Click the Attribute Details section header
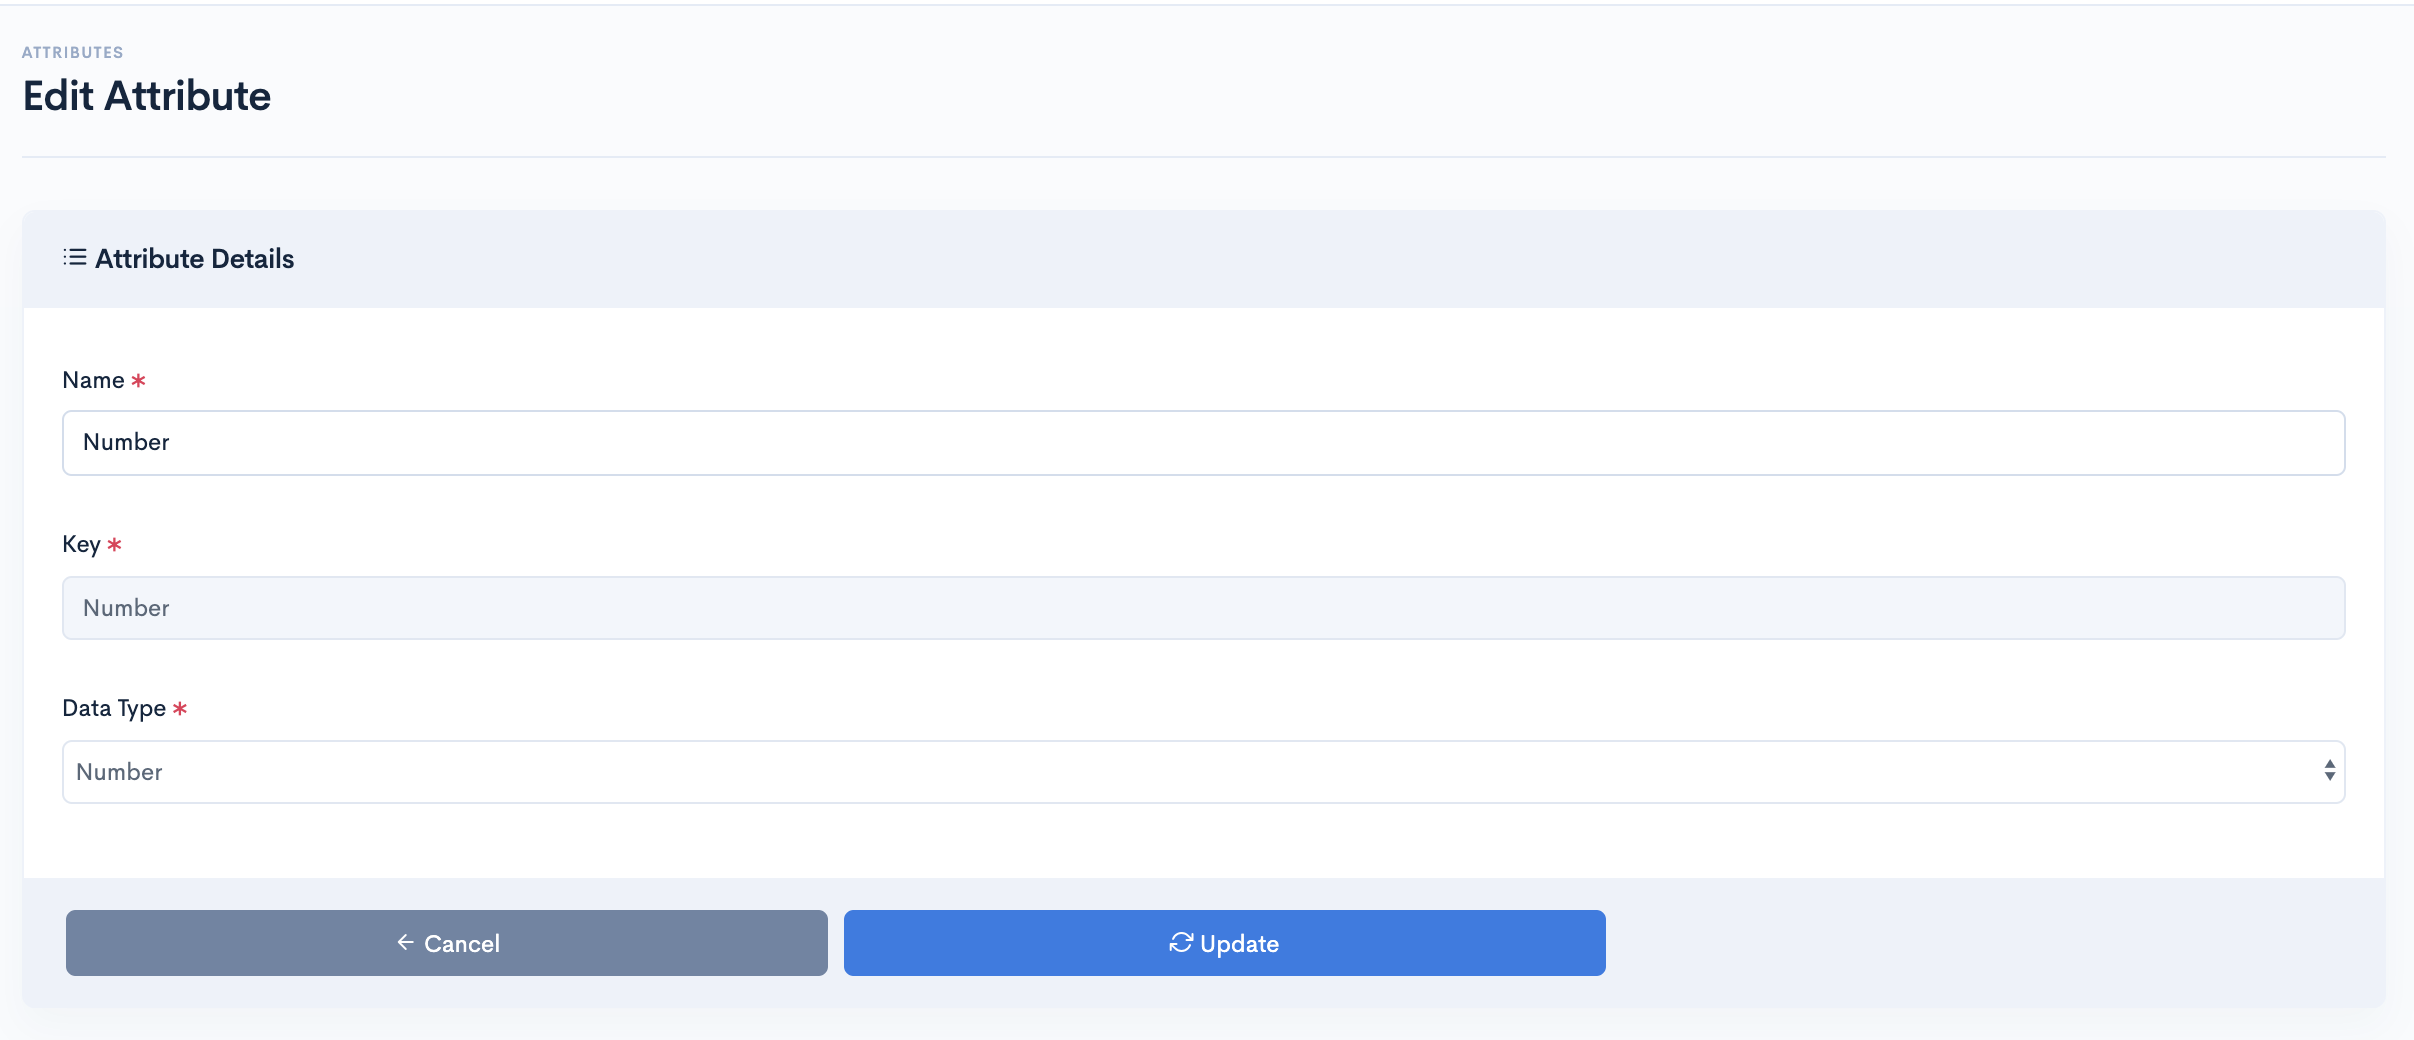The width and height of the screenshot is (2414, 1040). coord(1204,259)
